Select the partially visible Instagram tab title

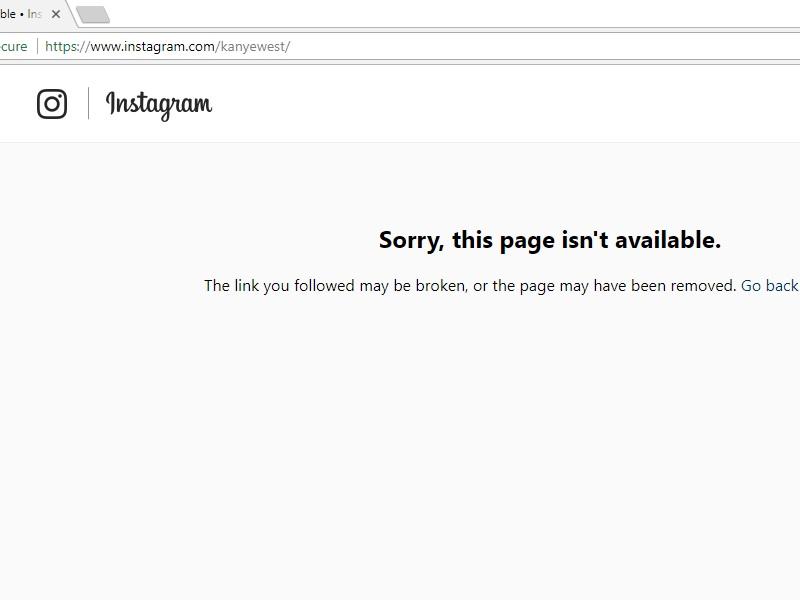20,14
